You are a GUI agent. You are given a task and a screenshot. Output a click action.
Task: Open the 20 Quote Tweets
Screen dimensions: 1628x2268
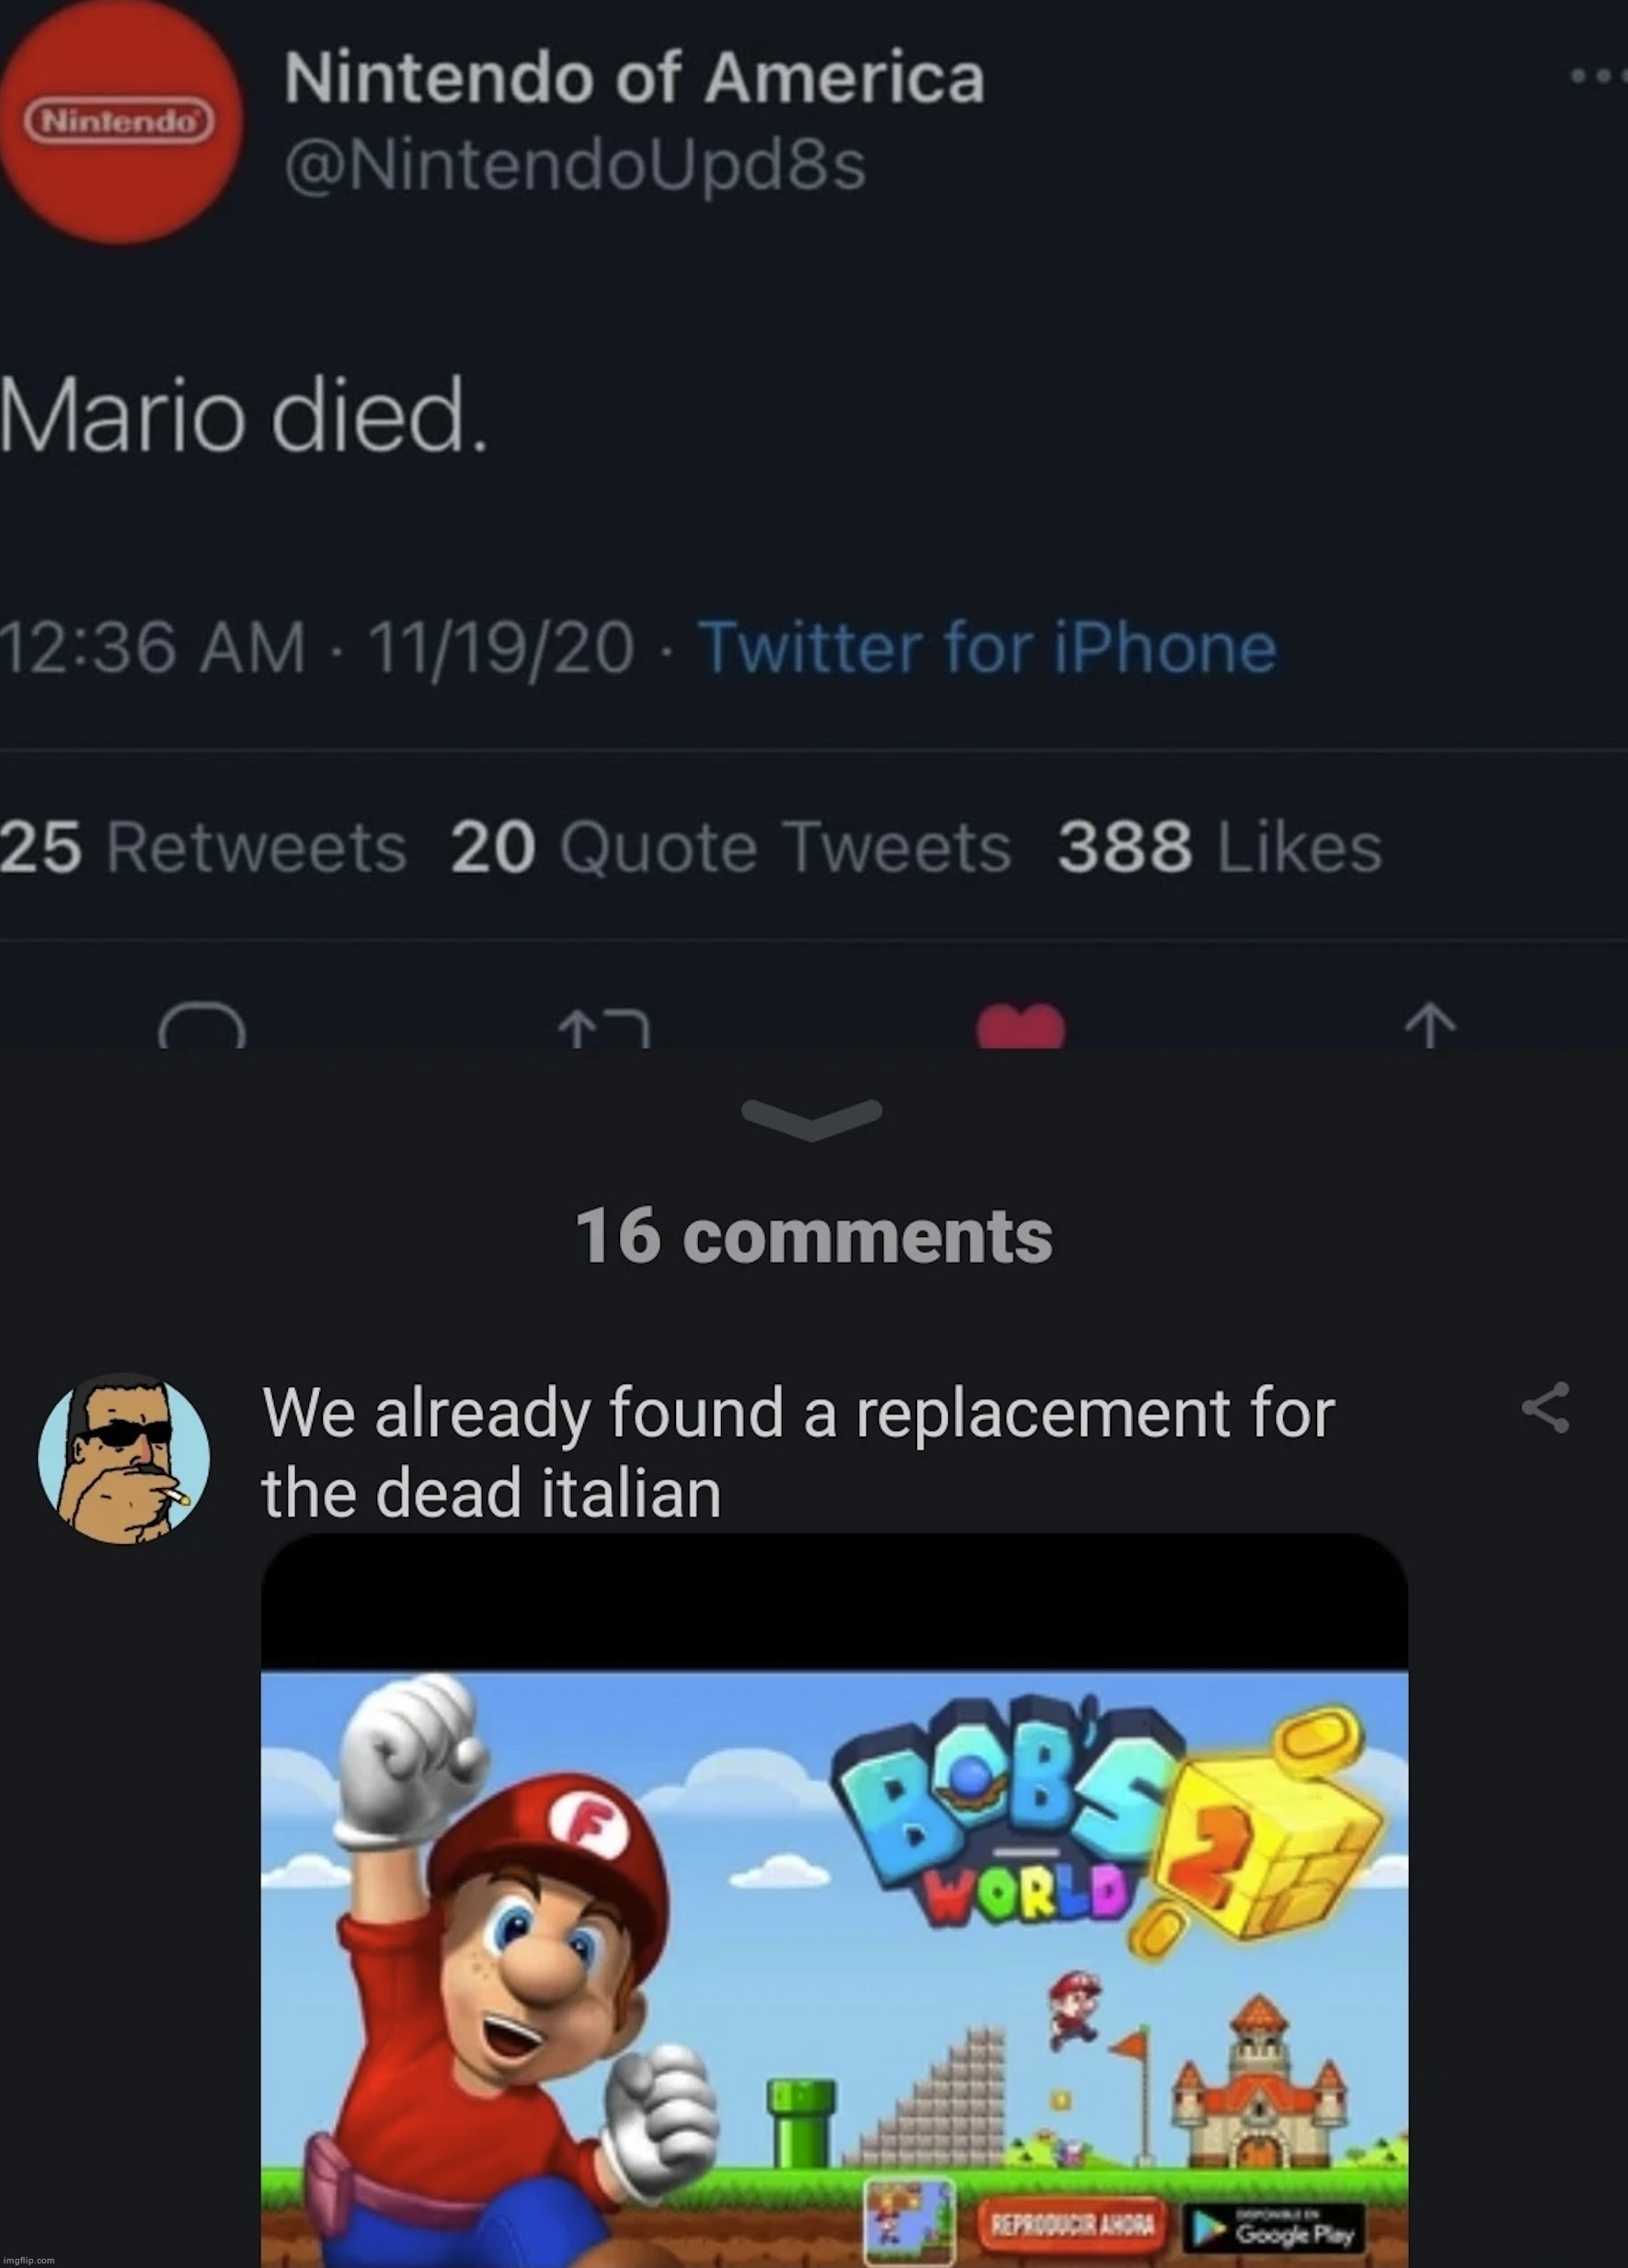tap(730, 848)
